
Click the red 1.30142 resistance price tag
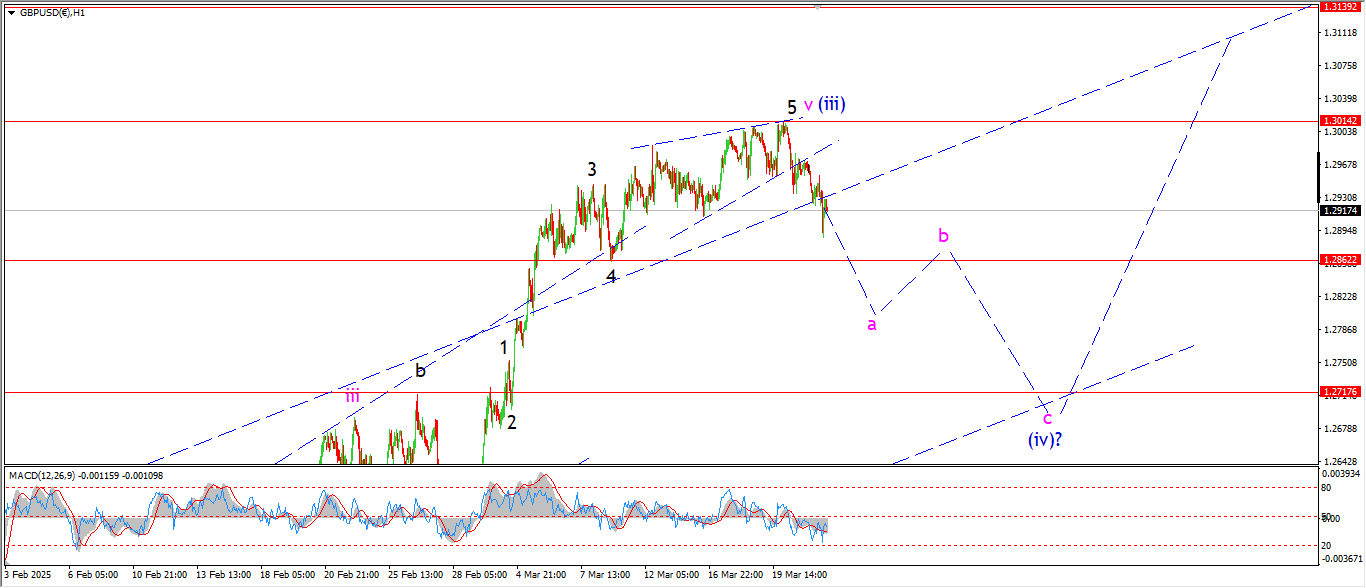click(x=1338, y=121)
